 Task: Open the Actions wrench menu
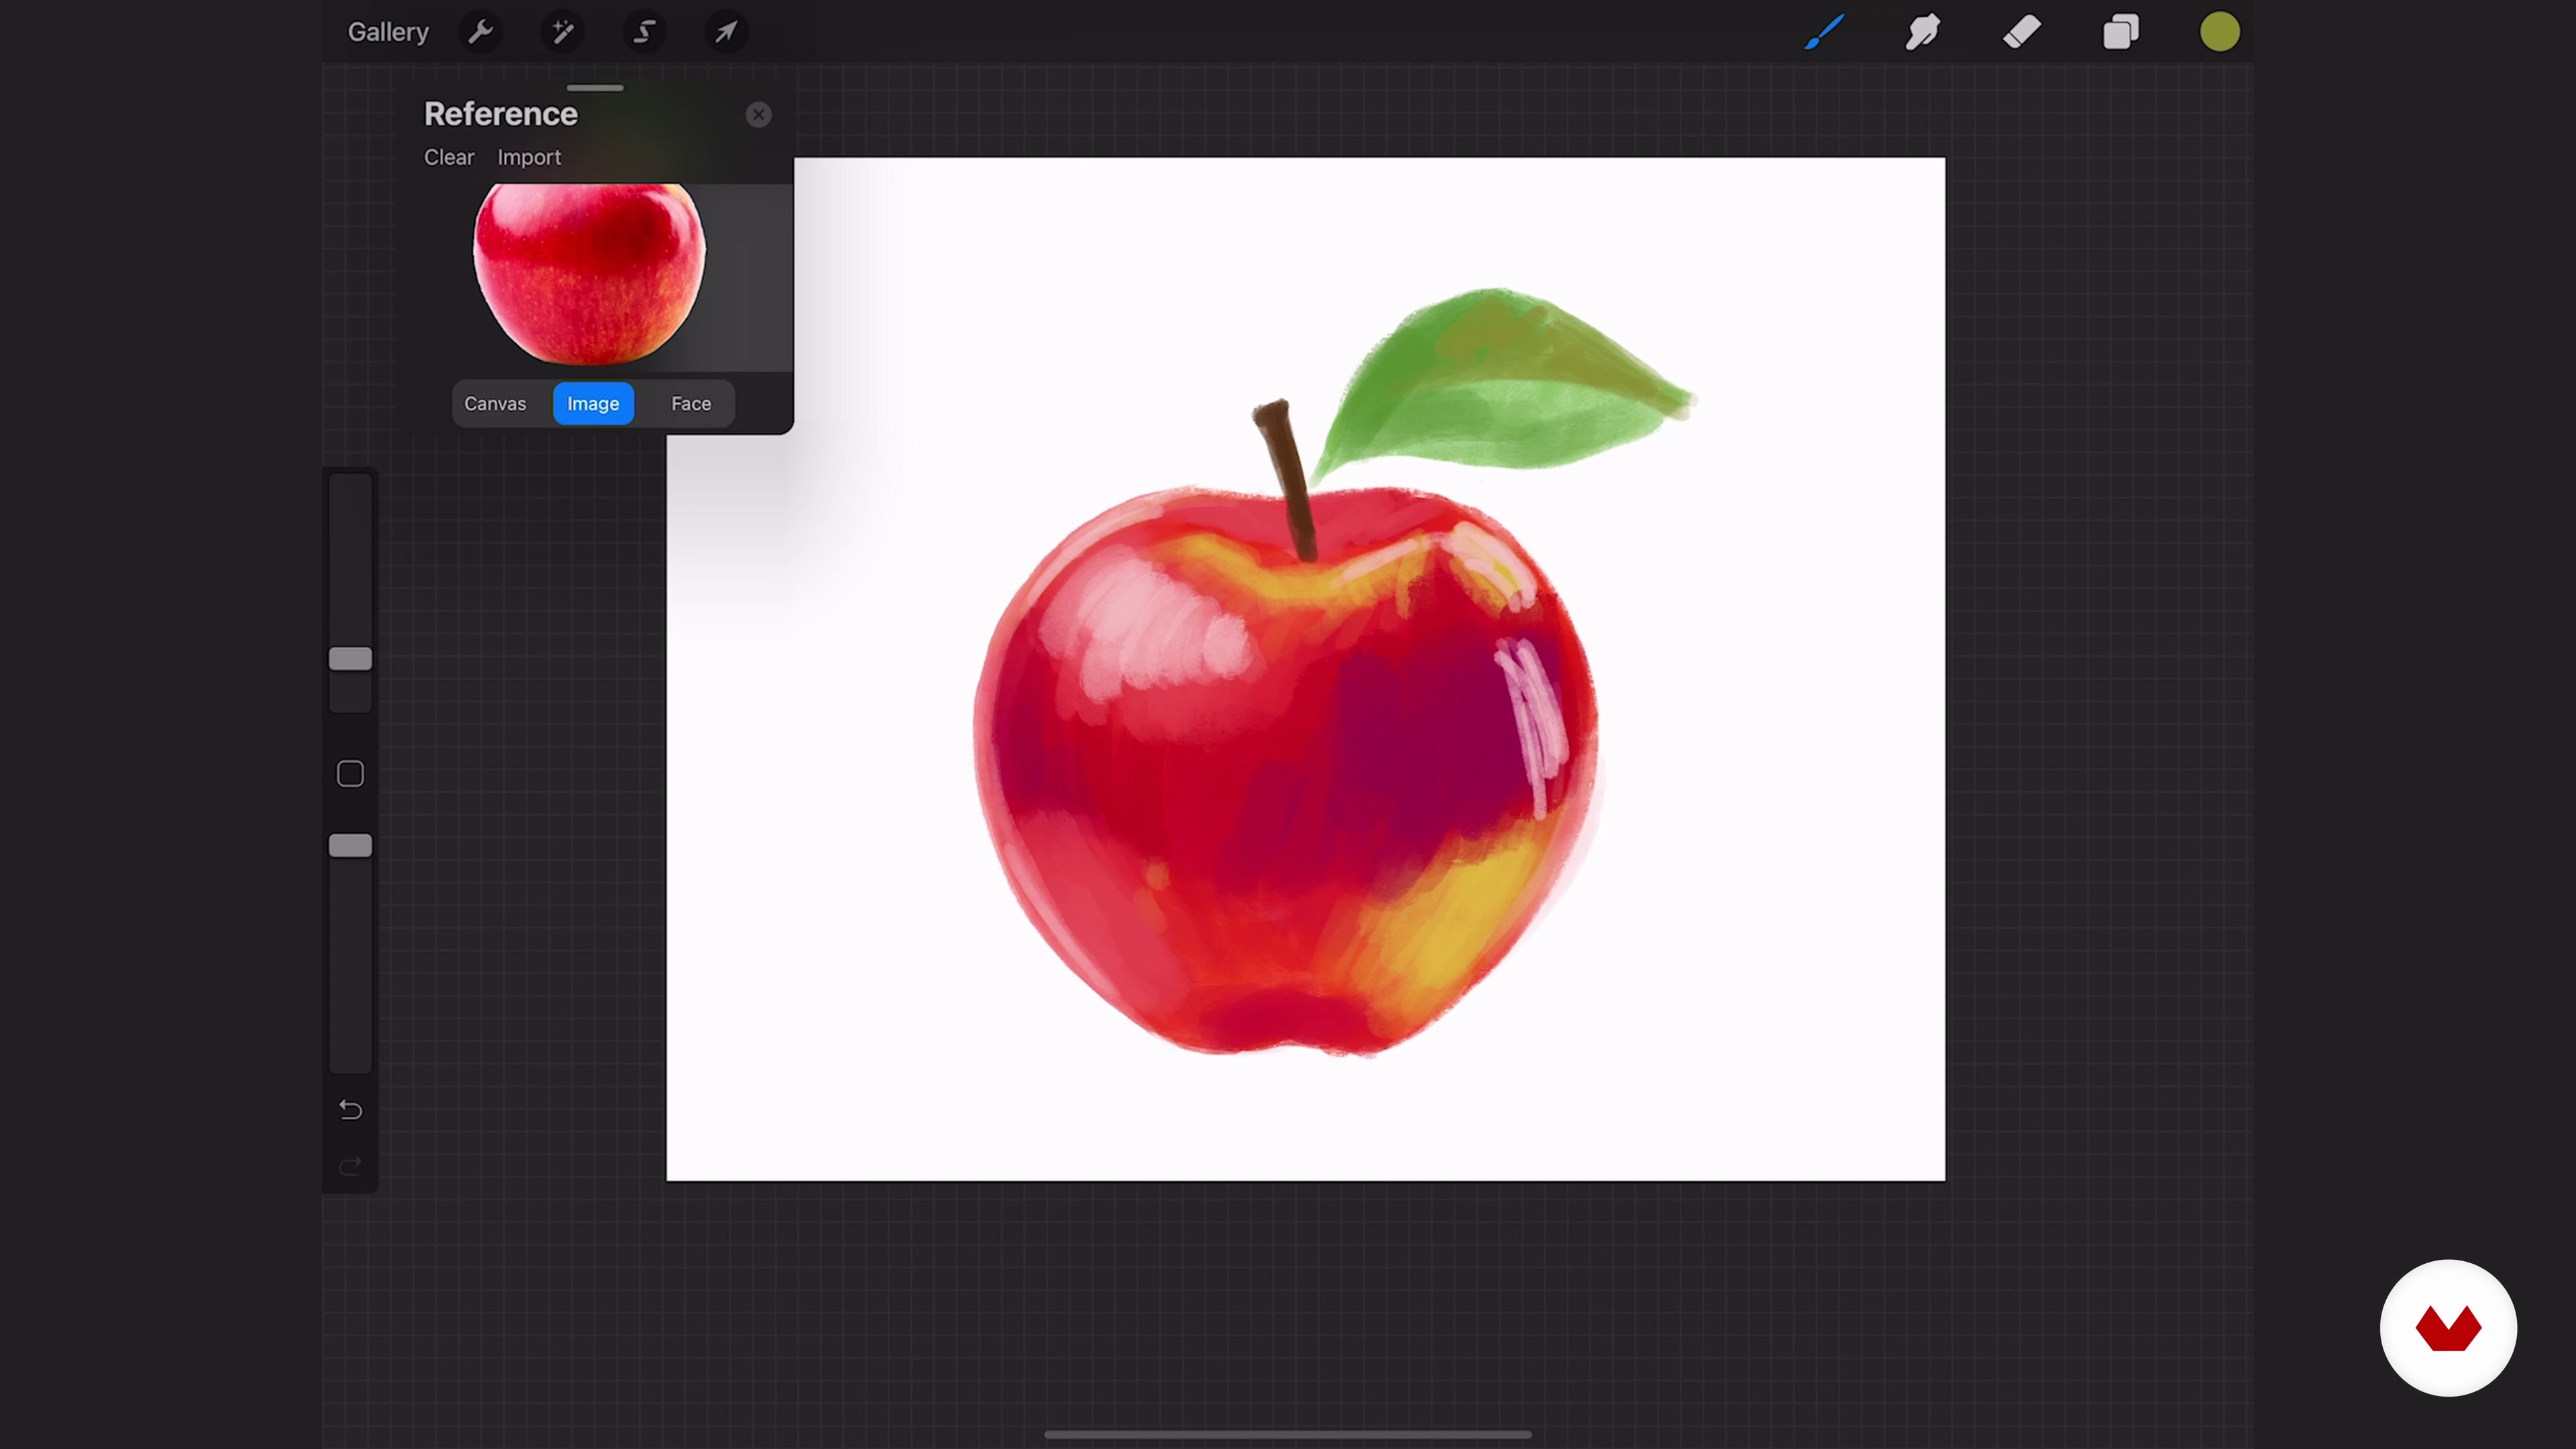point(481,32)
